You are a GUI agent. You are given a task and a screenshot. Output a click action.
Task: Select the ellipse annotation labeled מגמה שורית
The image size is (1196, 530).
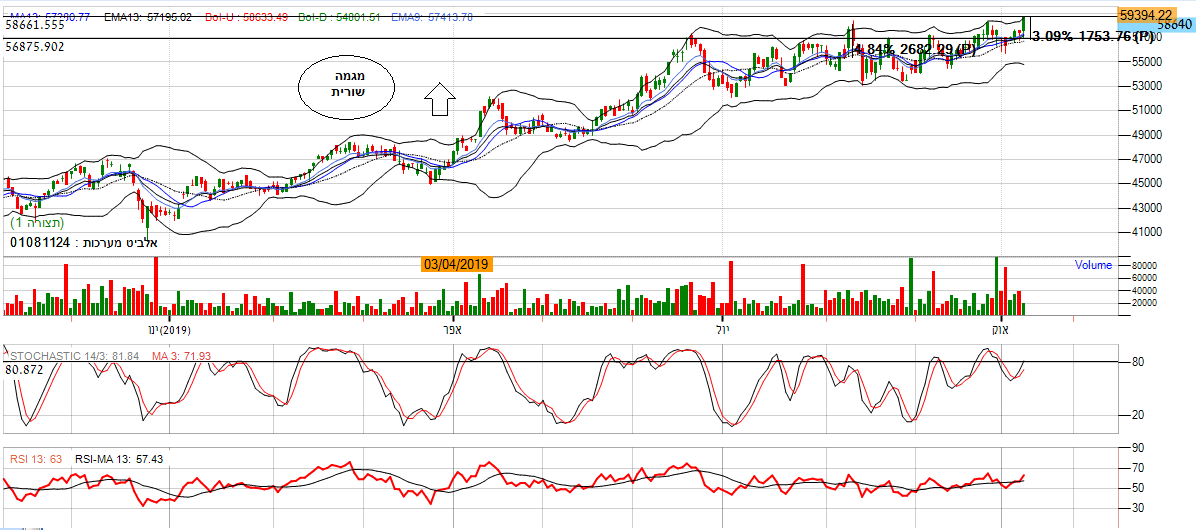point(347,84)
